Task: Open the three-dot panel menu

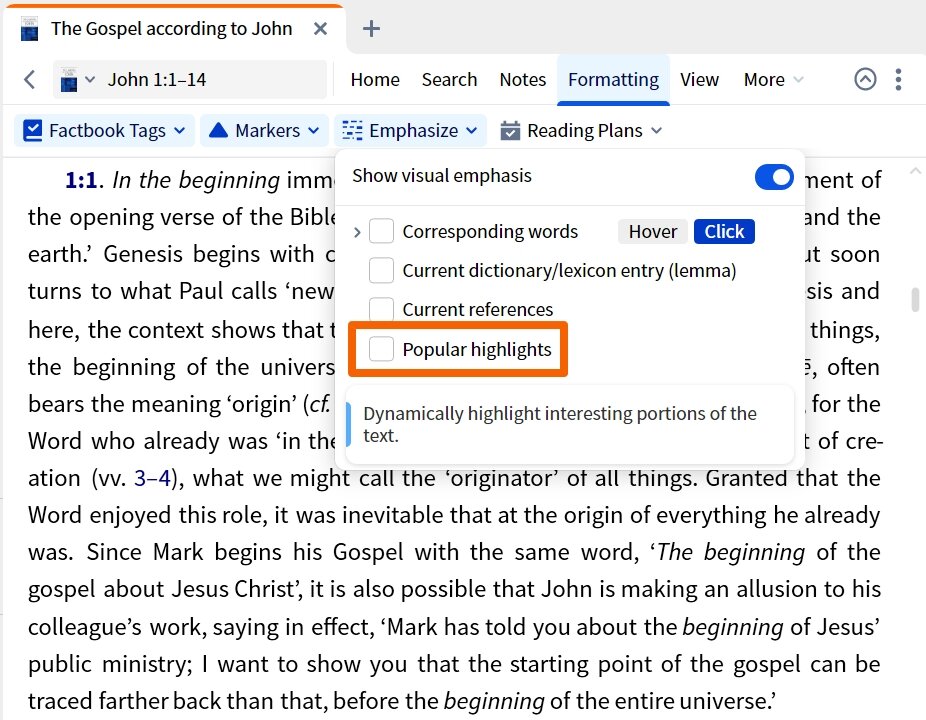Action: 898,79
